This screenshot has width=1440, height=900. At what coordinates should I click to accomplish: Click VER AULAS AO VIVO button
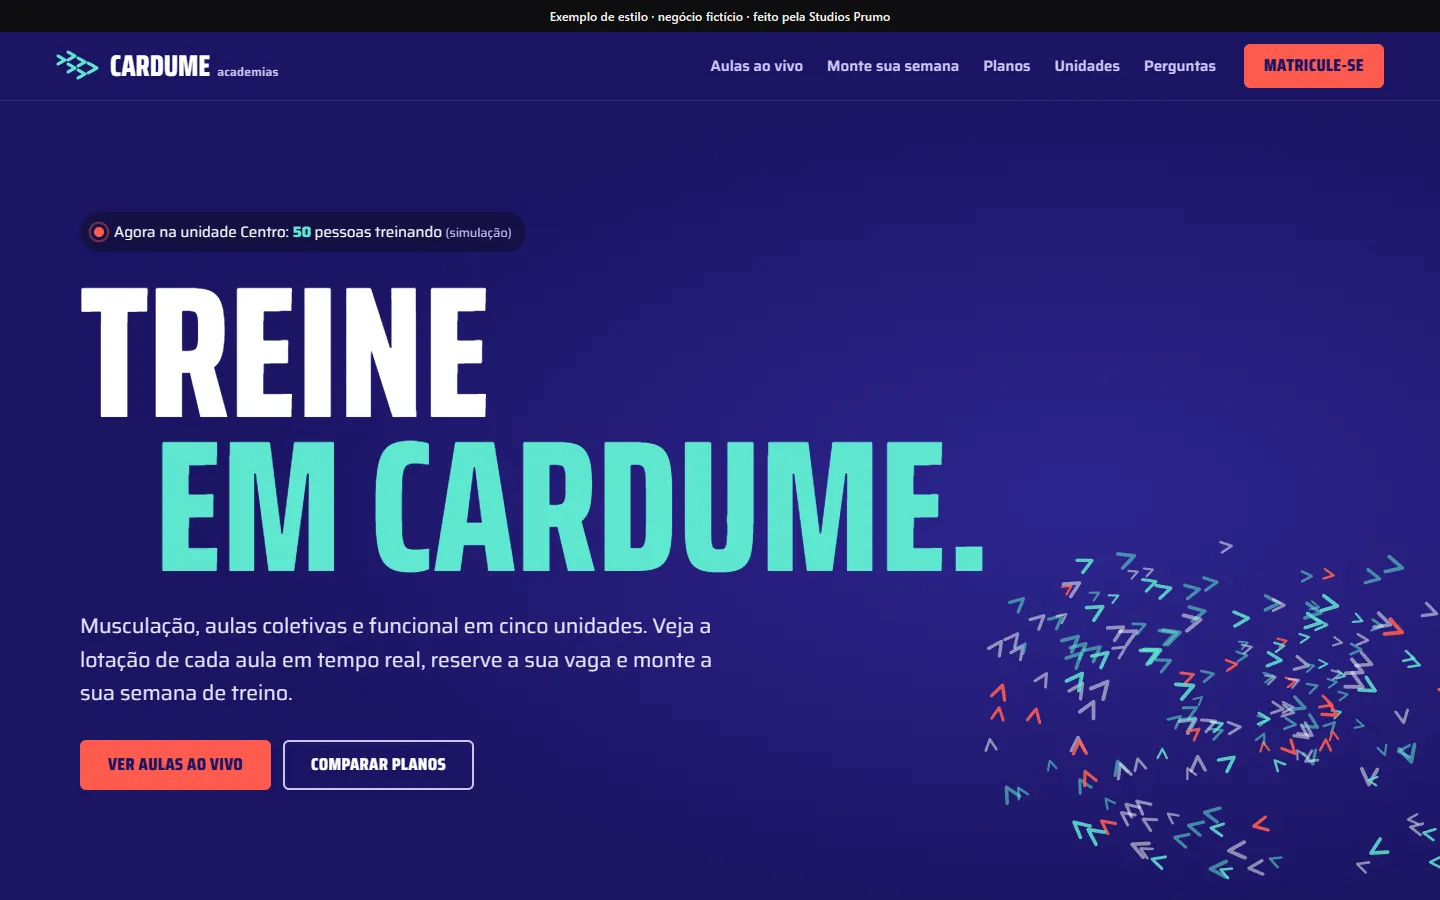point(175,765)
